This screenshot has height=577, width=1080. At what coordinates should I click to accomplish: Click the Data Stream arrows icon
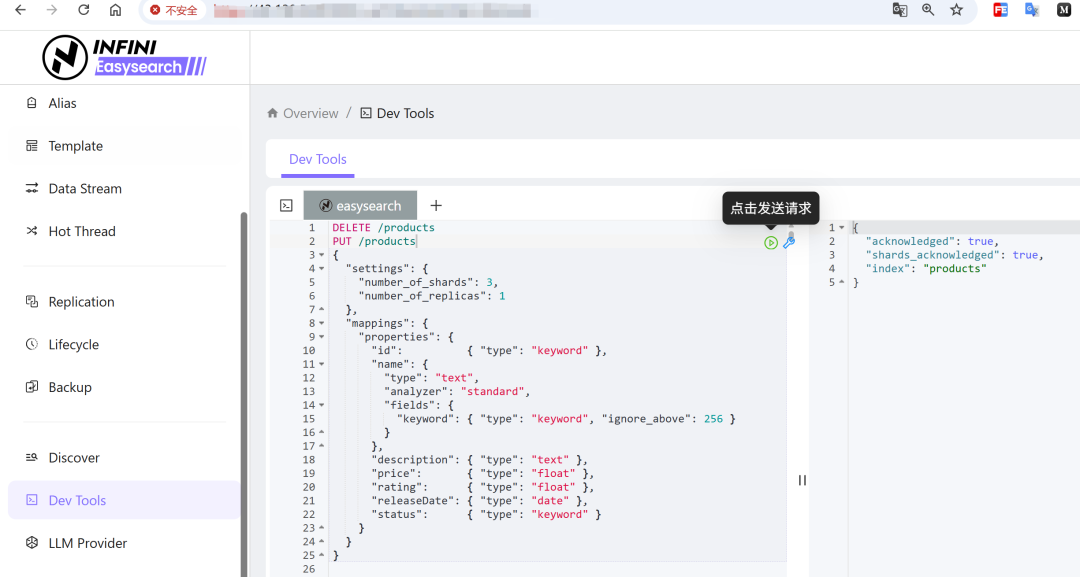coord(32,188)
